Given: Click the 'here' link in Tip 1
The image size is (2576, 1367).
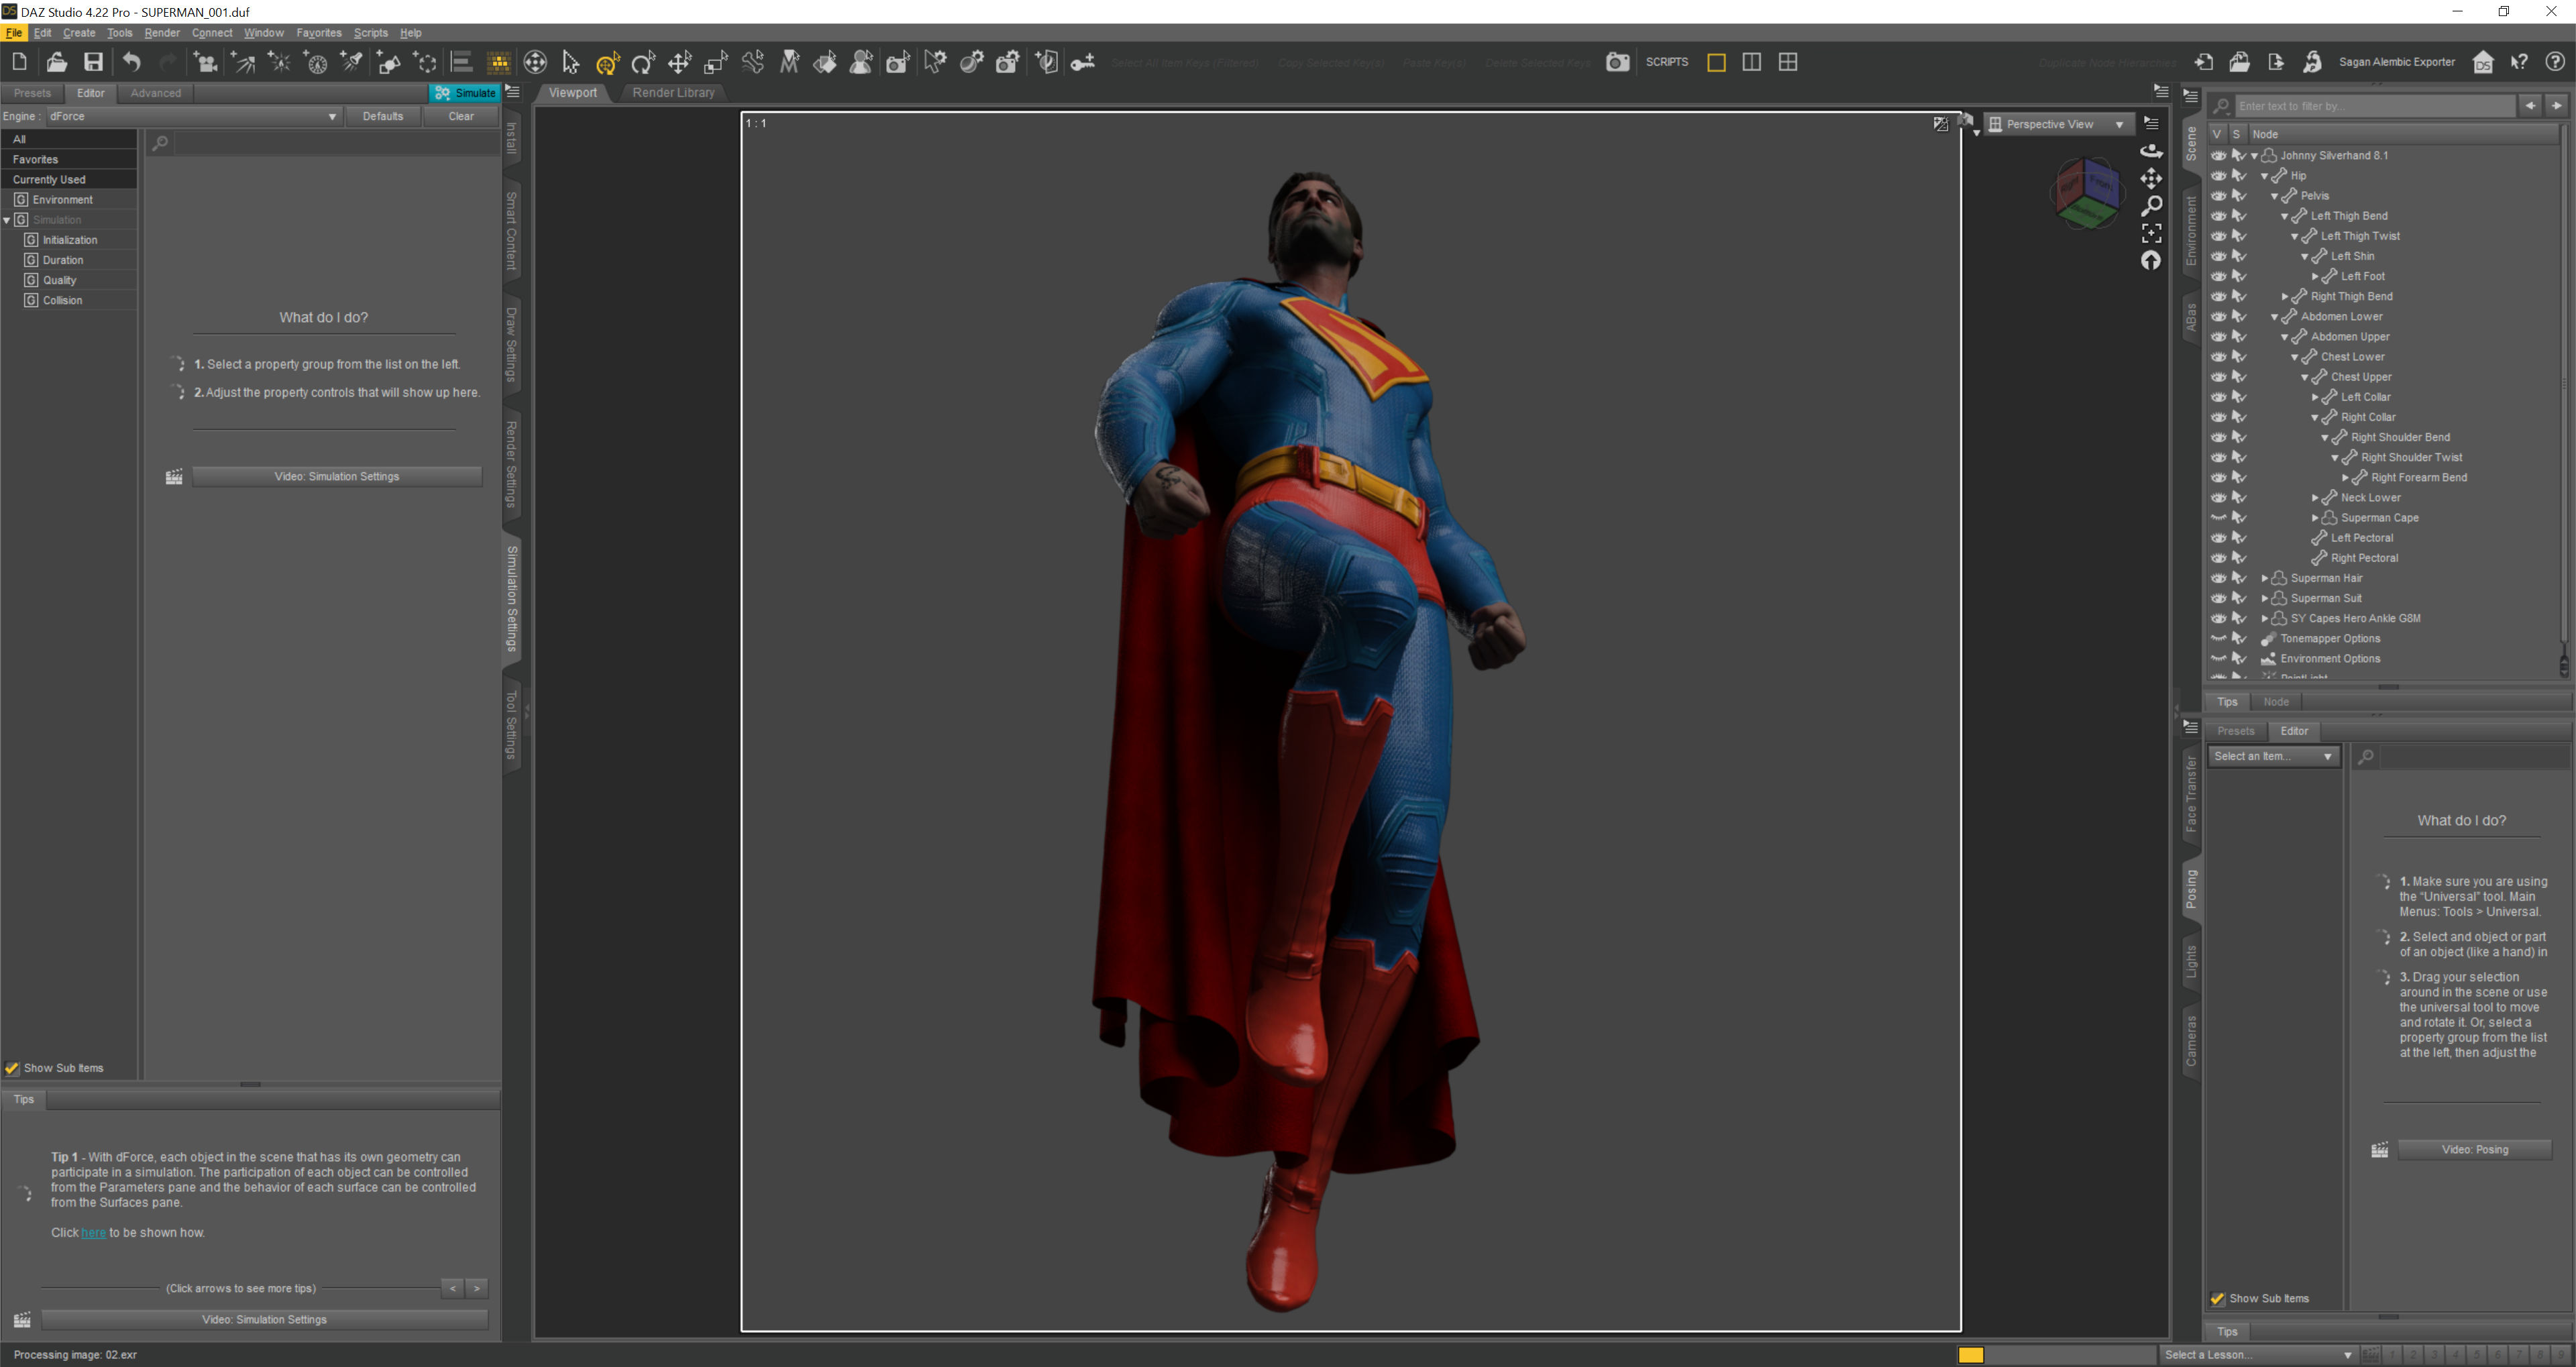Looking at the screenshot, I should point(93,1233).
